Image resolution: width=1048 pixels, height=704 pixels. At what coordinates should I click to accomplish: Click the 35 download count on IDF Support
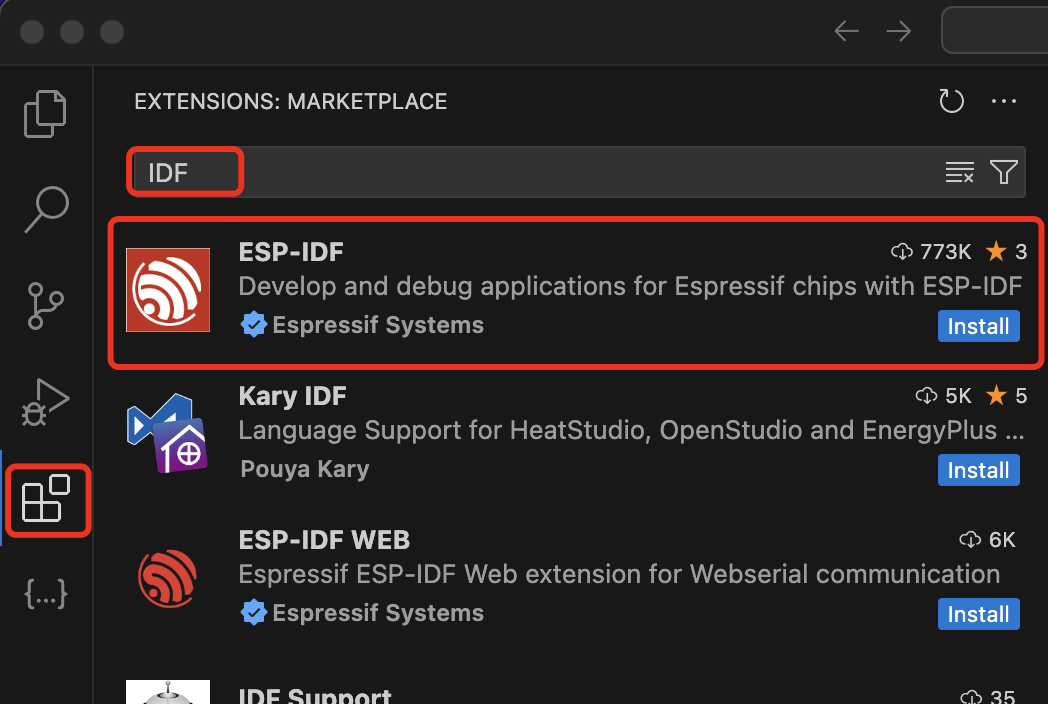pos(987,696)
